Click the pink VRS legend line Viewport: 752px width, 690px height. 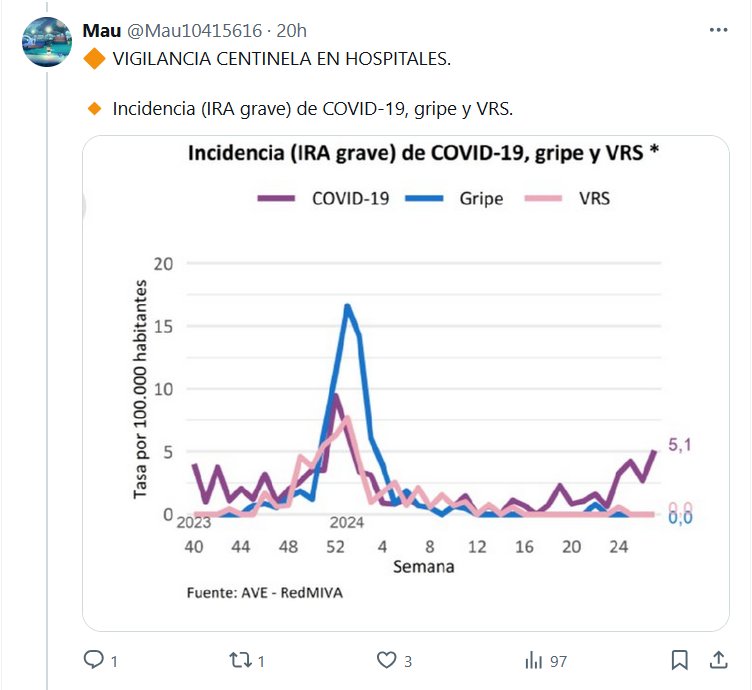tap(541, 198)
